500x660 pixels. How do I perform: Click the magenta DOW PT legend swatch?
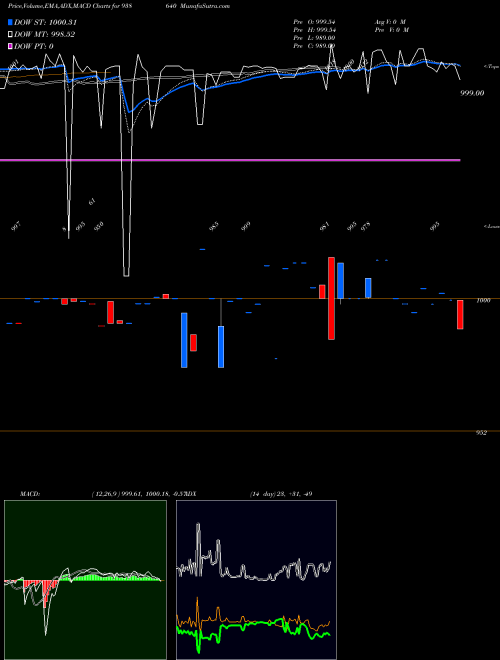pyautogui.click(x=10, y=46)
